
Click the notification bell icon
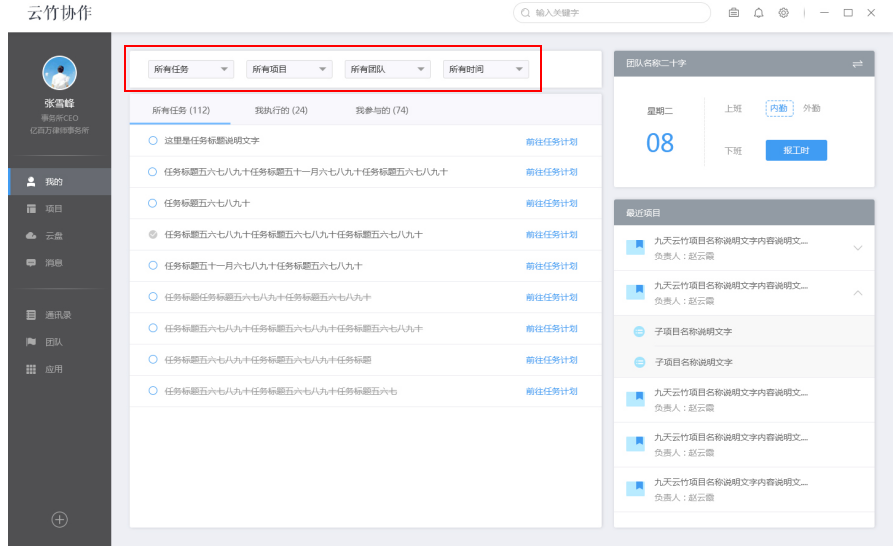coord(758,13)
